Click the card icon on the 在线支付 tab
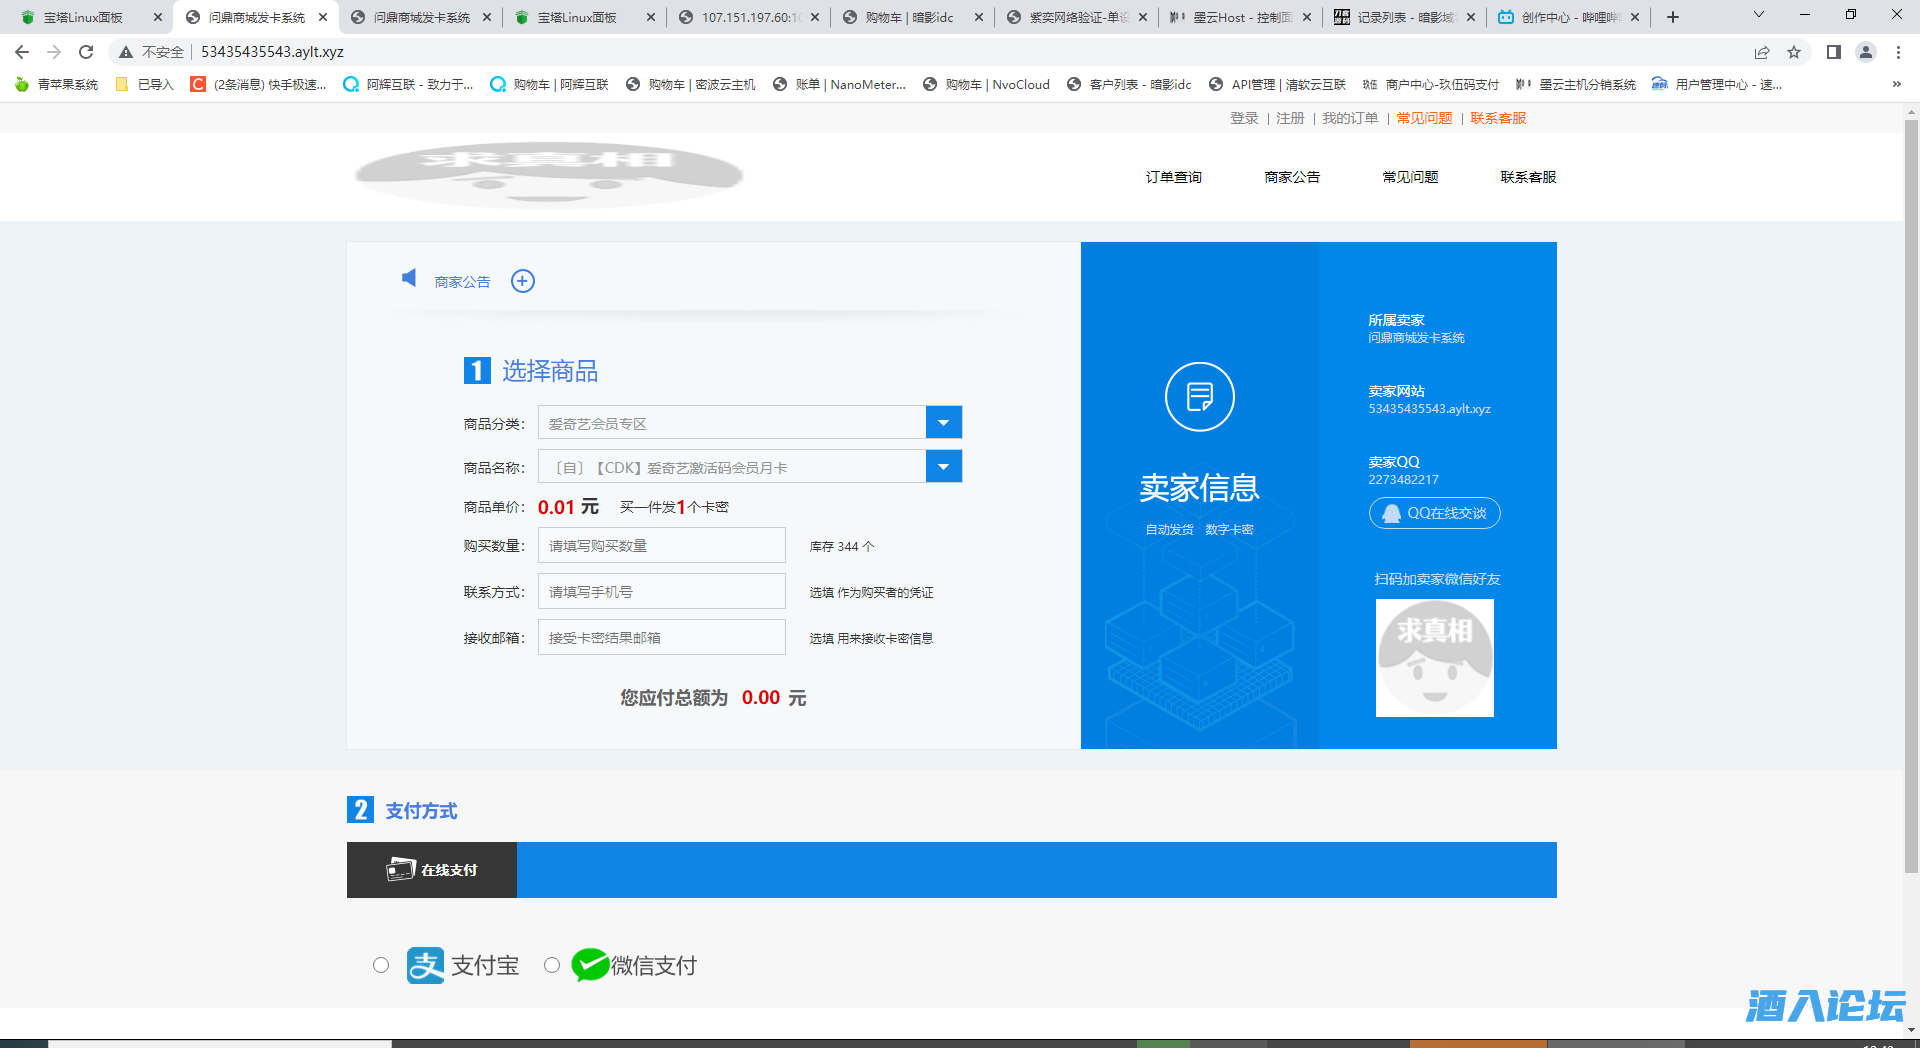The width and height of the screenshot is (1920, 1048). click(x=399, y=869)
